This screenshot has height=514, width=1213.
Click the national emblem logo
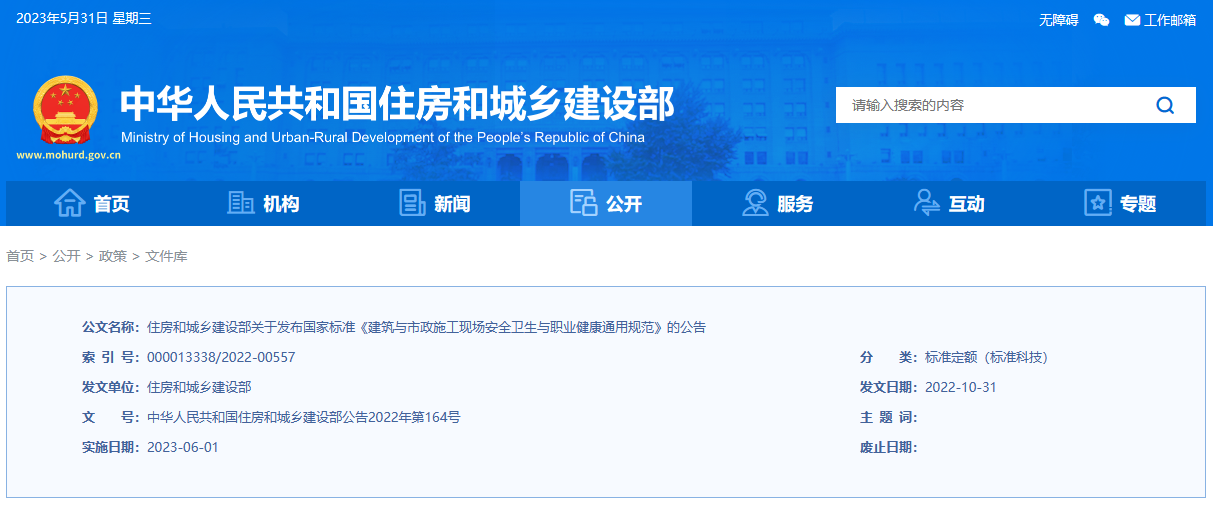tap(66, 110)
